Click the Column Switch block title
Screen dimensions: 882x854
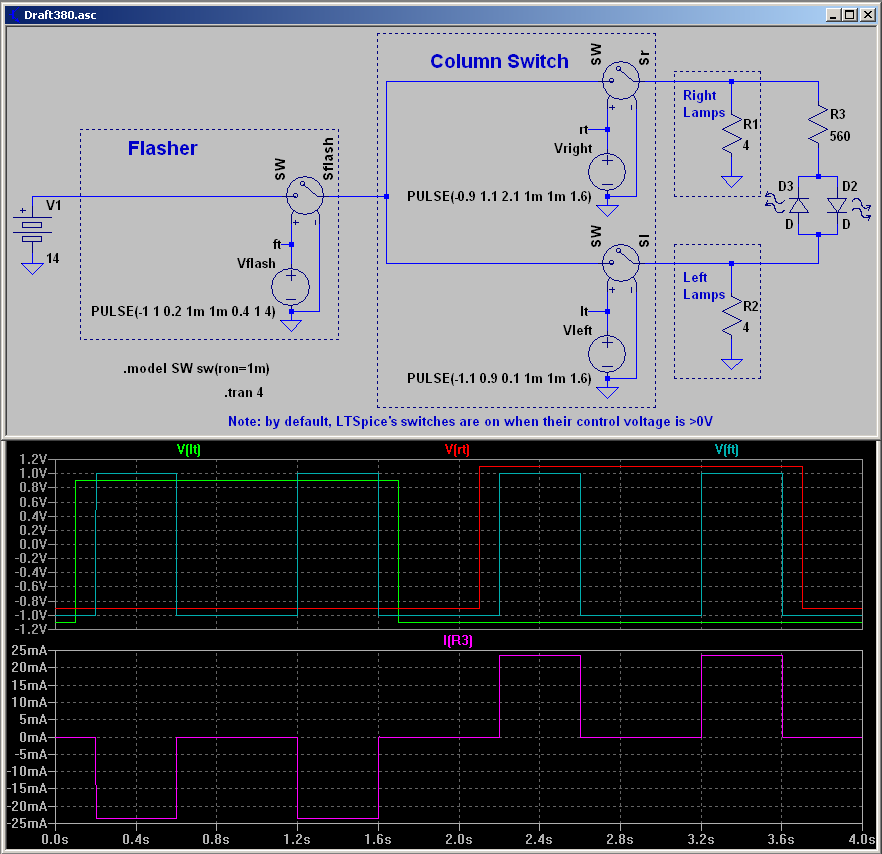click(499, 61)
